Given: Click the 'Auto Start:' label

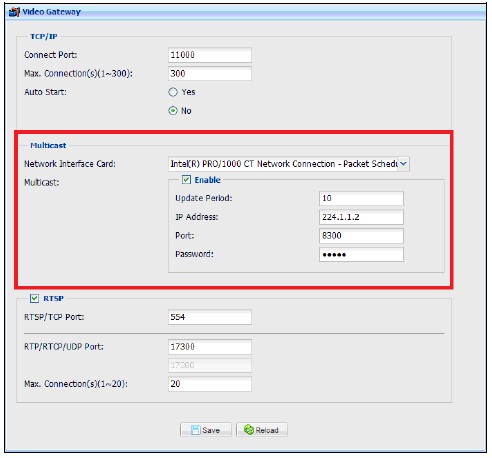Looking at the screenshot, I should click(x=45, y=92).
